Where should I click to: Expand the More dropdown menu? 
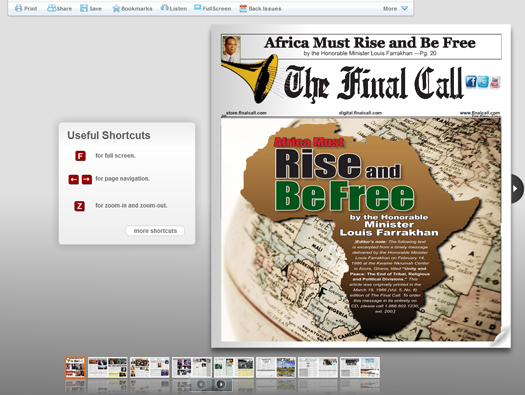pos(395,8)
